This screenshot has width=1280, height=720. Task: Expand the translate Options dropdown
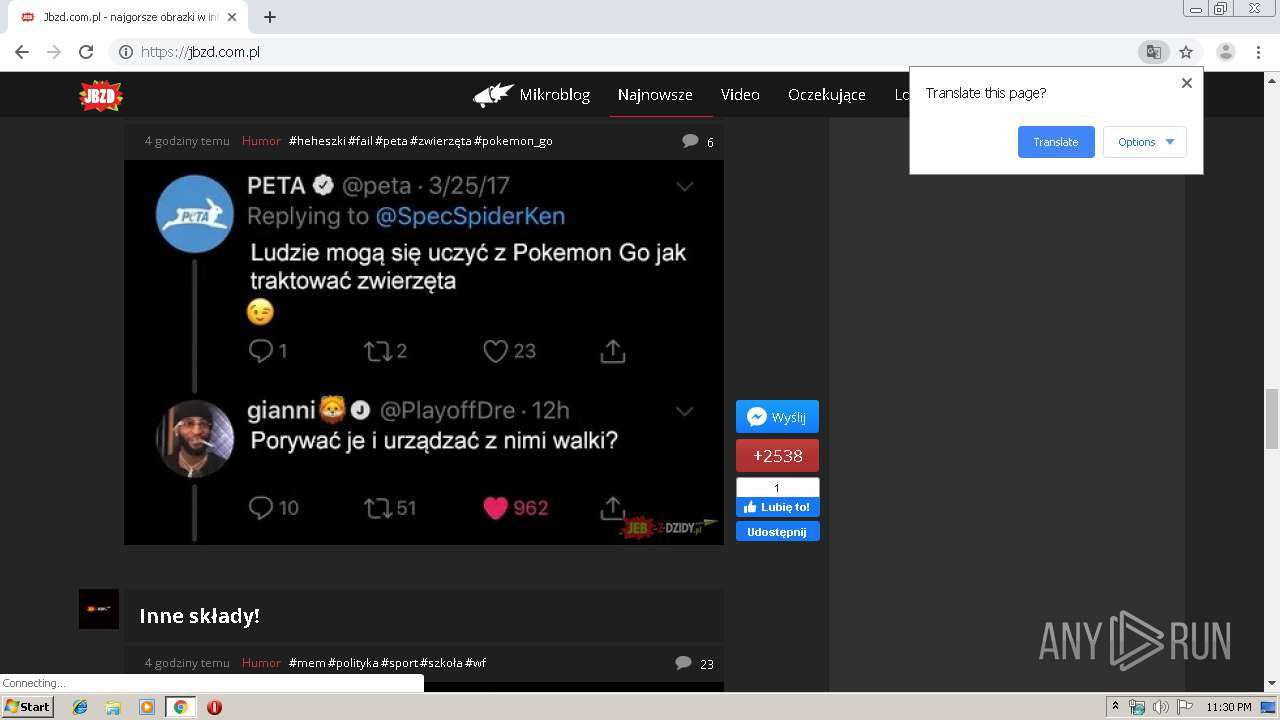pos(1145,142)
